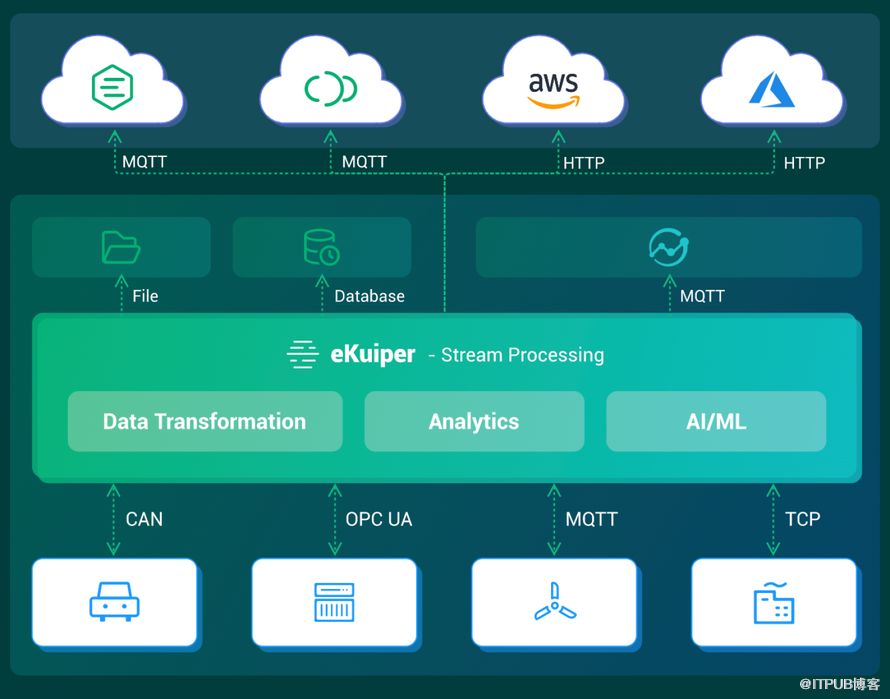Click the AI/ML box

point(716,421)
